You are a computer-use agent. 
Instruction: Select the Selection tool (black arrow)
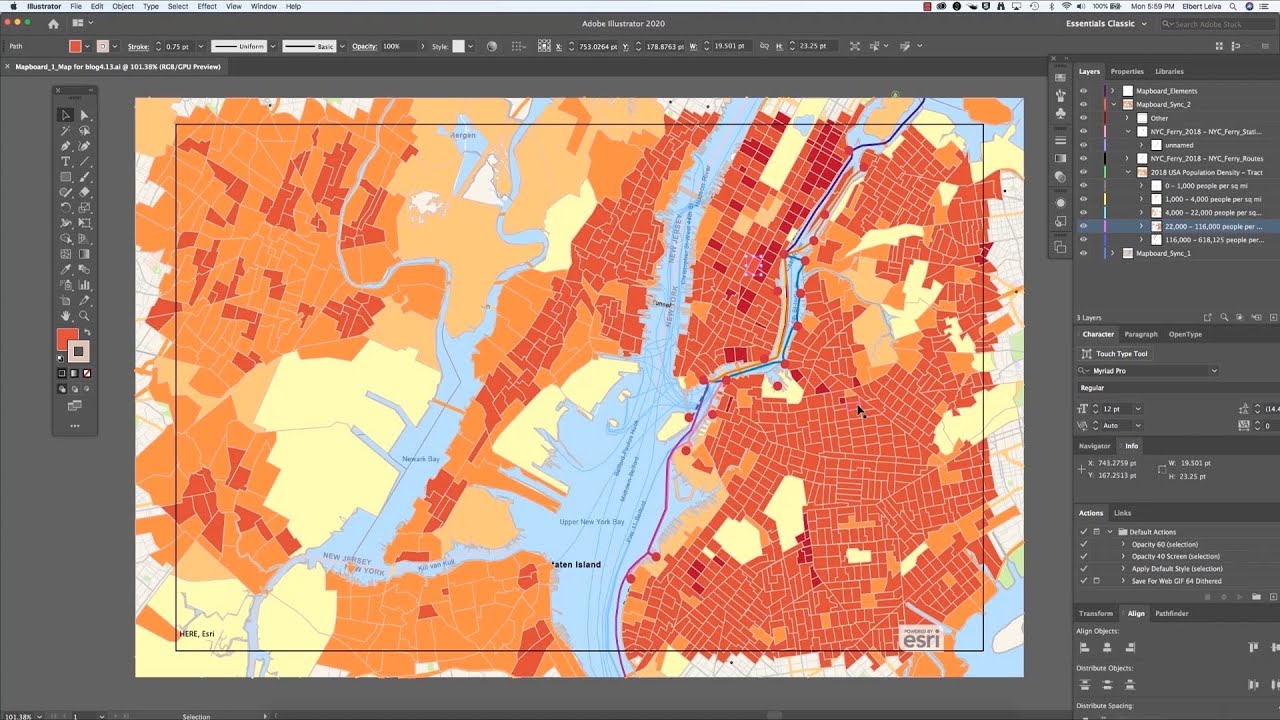coord(66,115)
